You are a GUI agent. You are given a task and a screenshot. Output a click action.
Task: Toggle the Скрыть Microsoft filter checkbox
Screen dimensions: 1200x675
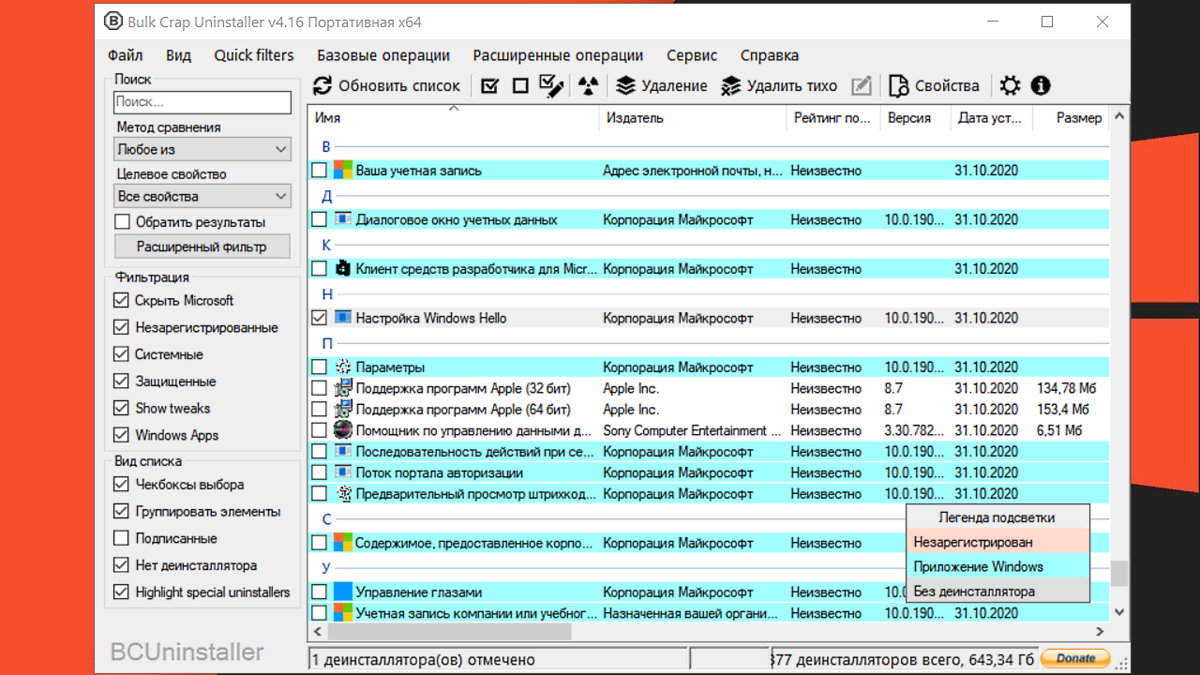click(x=121, y=300)
